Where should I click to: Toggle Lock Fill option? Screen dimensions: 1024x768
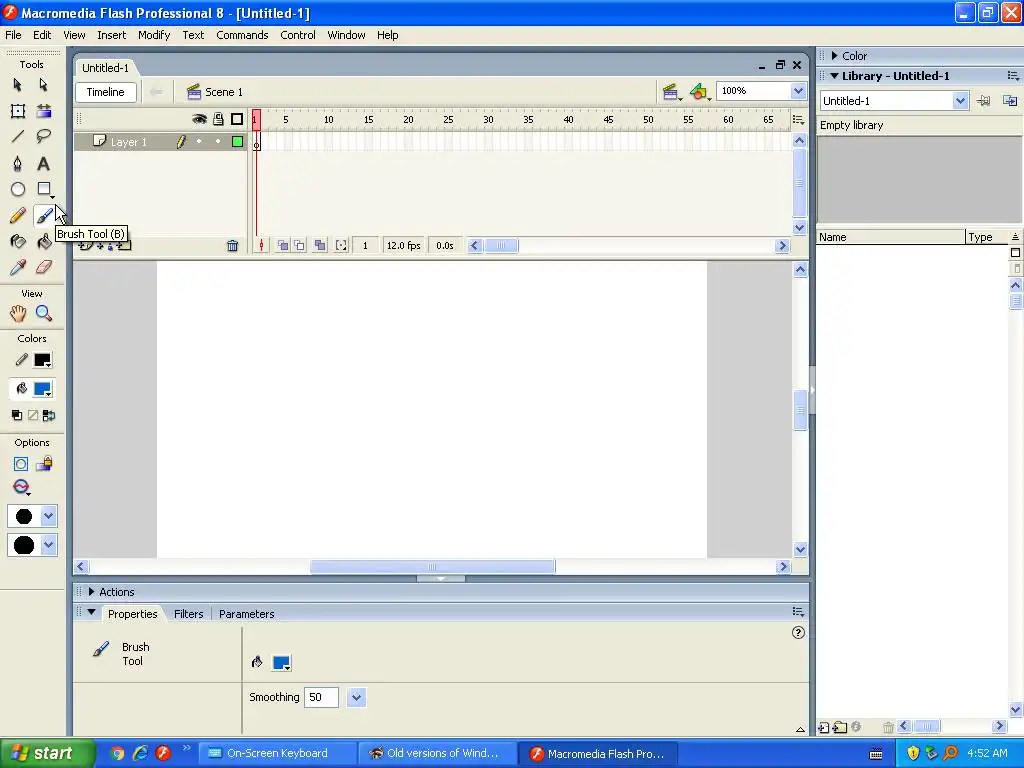pos(44,464)
